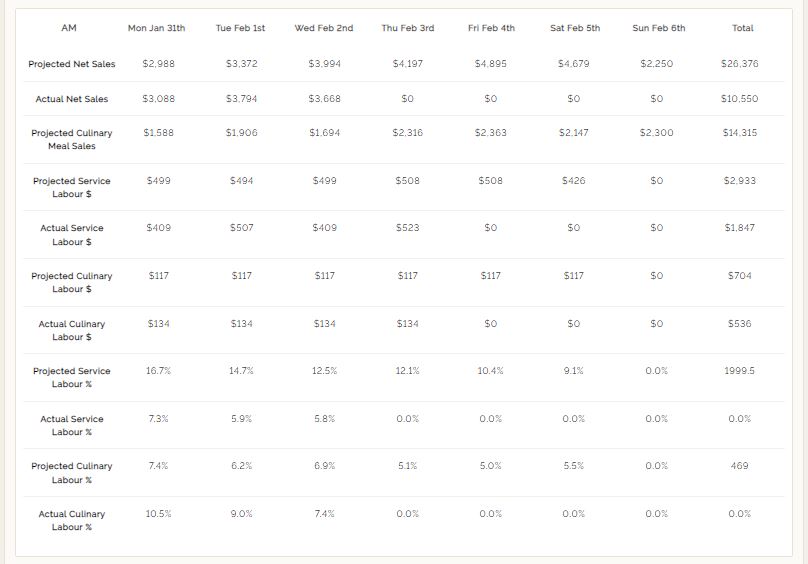Image resolution: width=808 pixels, height=564 pixels.
Task: Click the Sun Feb 6th column header
Action: point(659,28)
